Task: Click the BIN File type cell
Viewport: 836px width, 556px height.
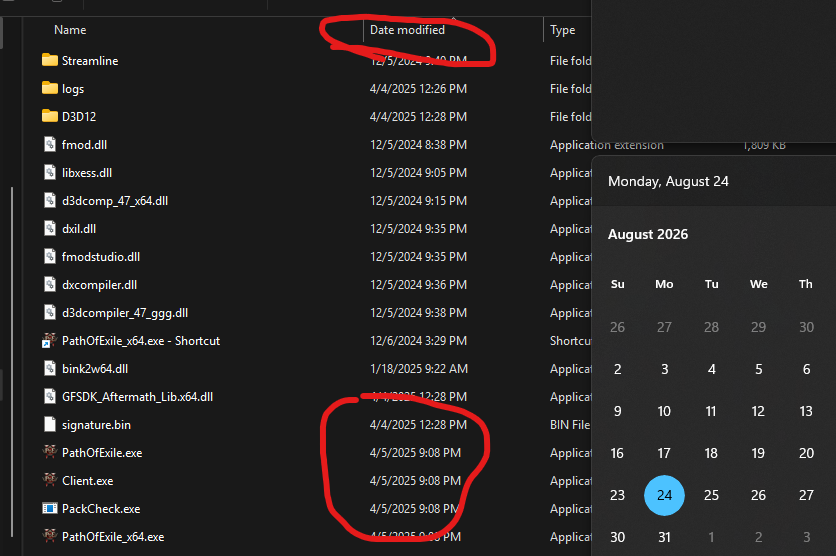Action: (x=570, y=425)
